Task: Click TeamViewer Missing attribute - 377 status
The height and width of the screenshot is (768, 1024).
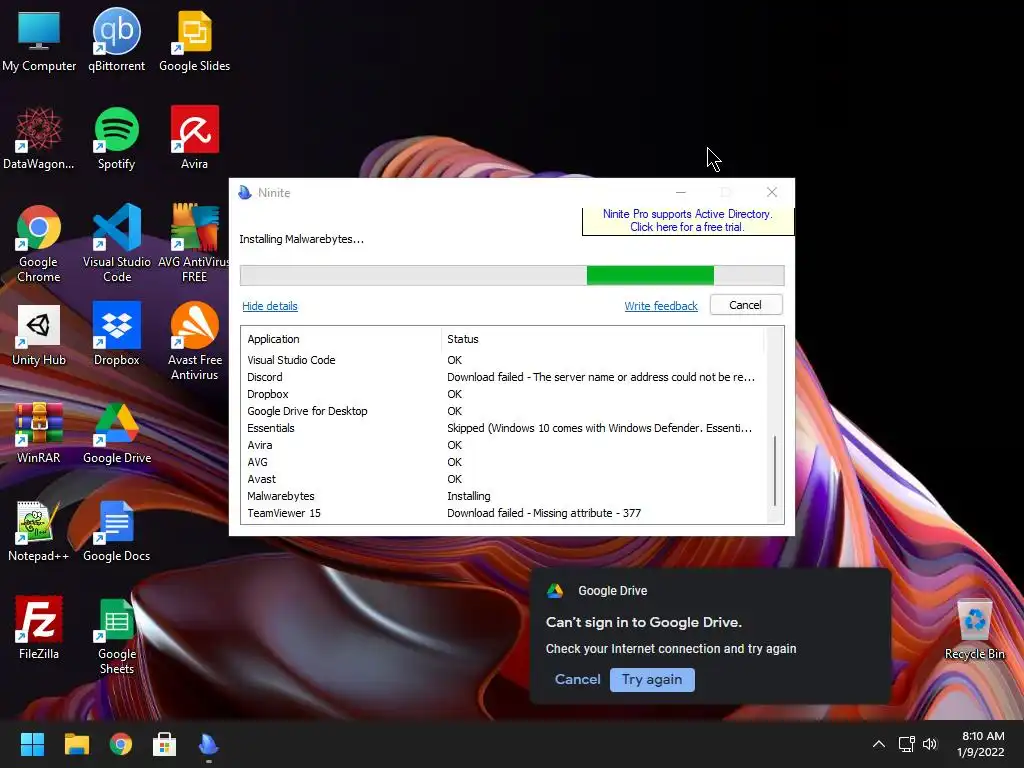Action: point(544,513)
